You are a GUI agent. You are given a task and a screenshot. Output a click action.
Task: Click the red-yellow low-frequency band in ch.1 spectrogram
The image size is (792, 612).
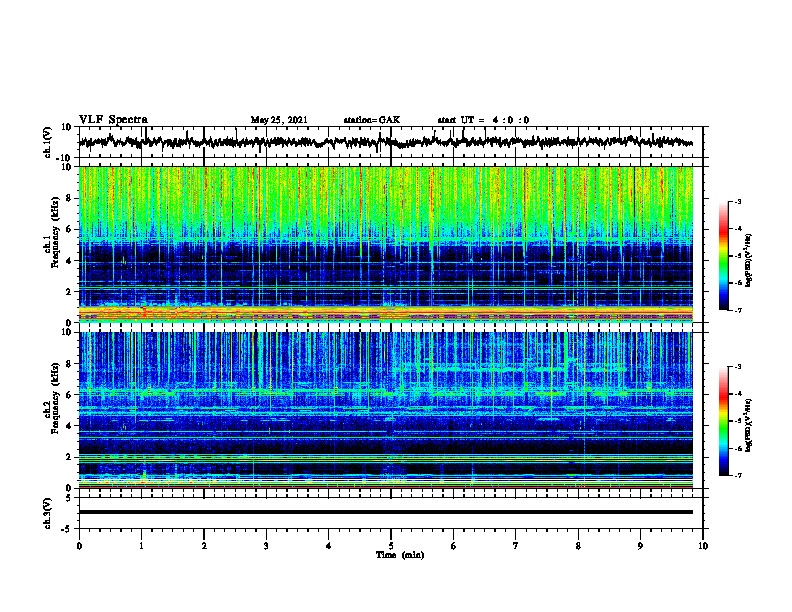pyautogui.click(x=386, y=313)
